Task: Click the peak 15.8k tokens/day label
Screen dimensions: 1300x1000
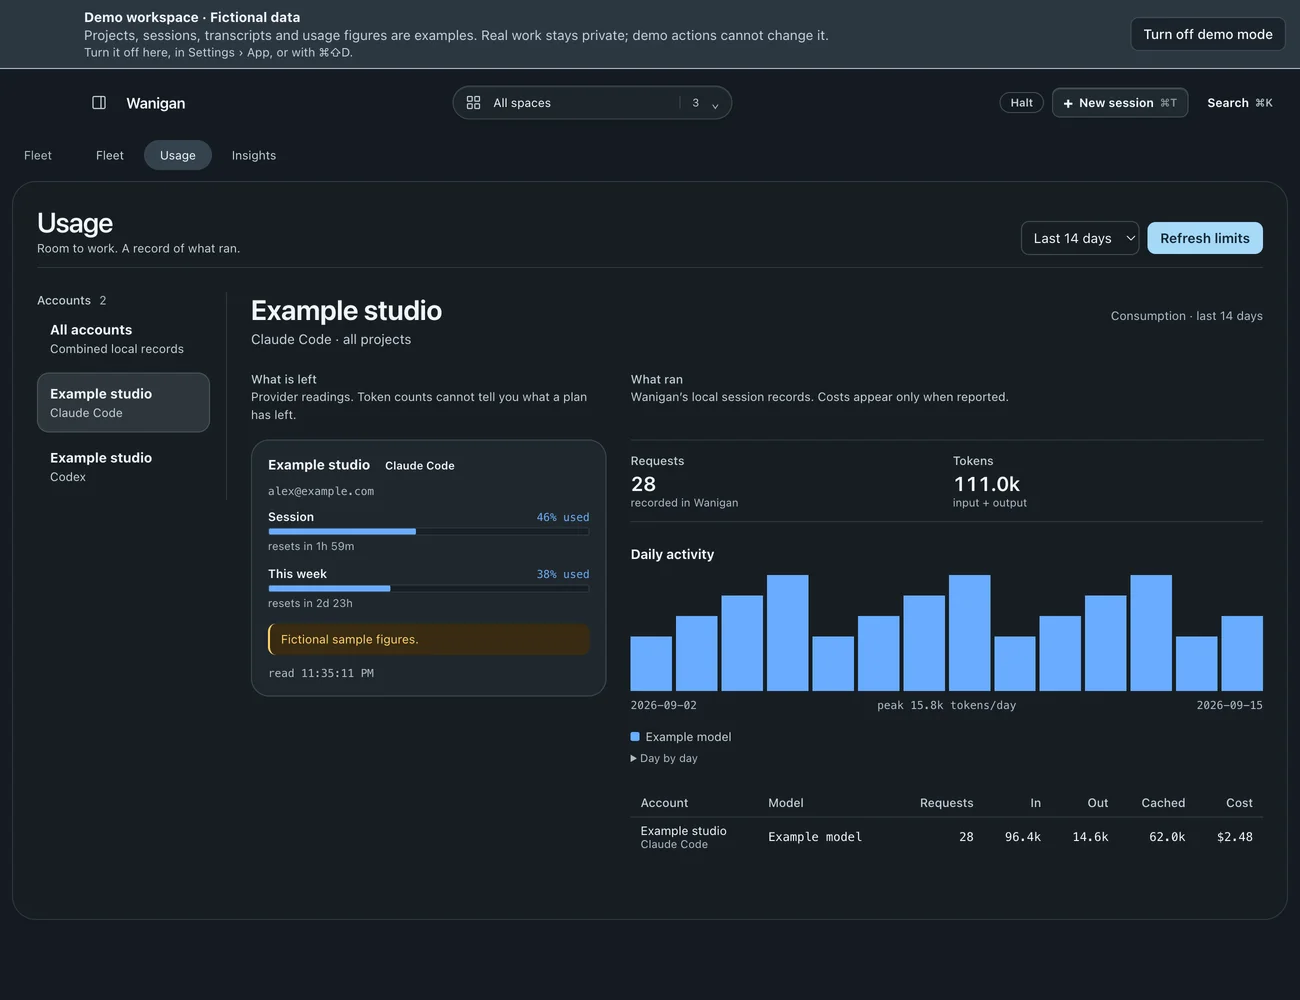Action: click(x=946, y=705)
